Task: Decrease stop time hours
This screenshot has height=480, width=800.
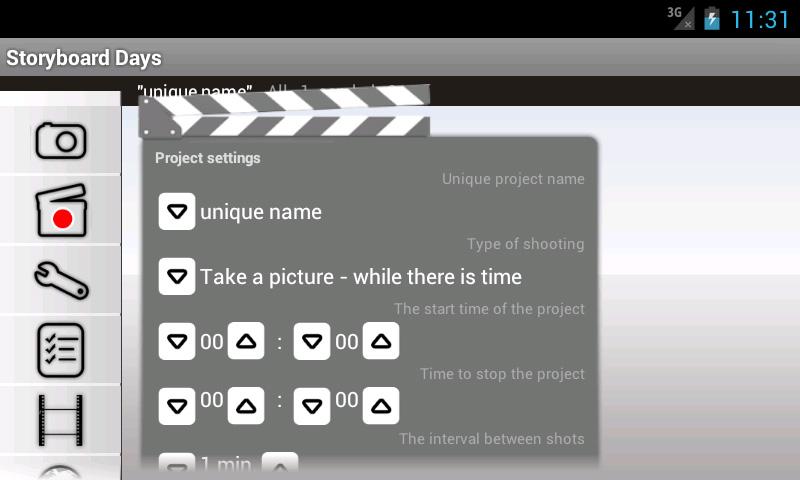Action: tap(177, 406)
